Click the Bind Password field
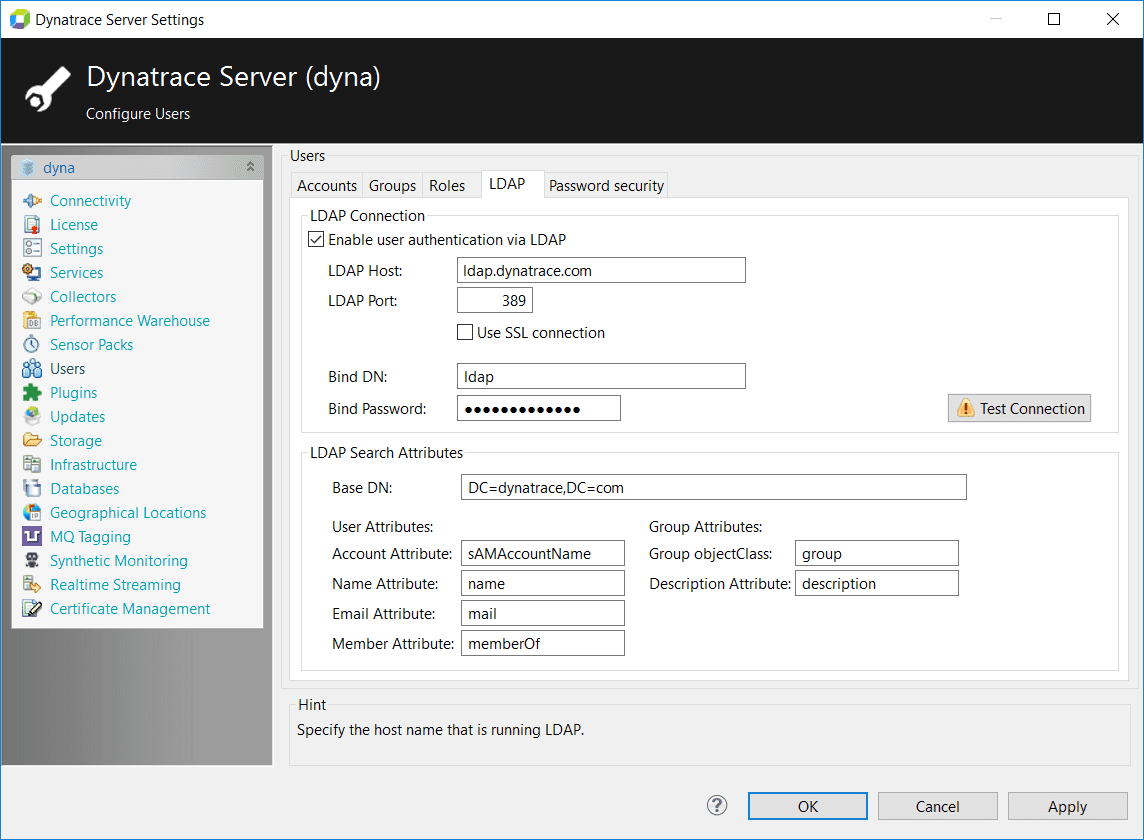The image size is (1144, 840). 538,408
